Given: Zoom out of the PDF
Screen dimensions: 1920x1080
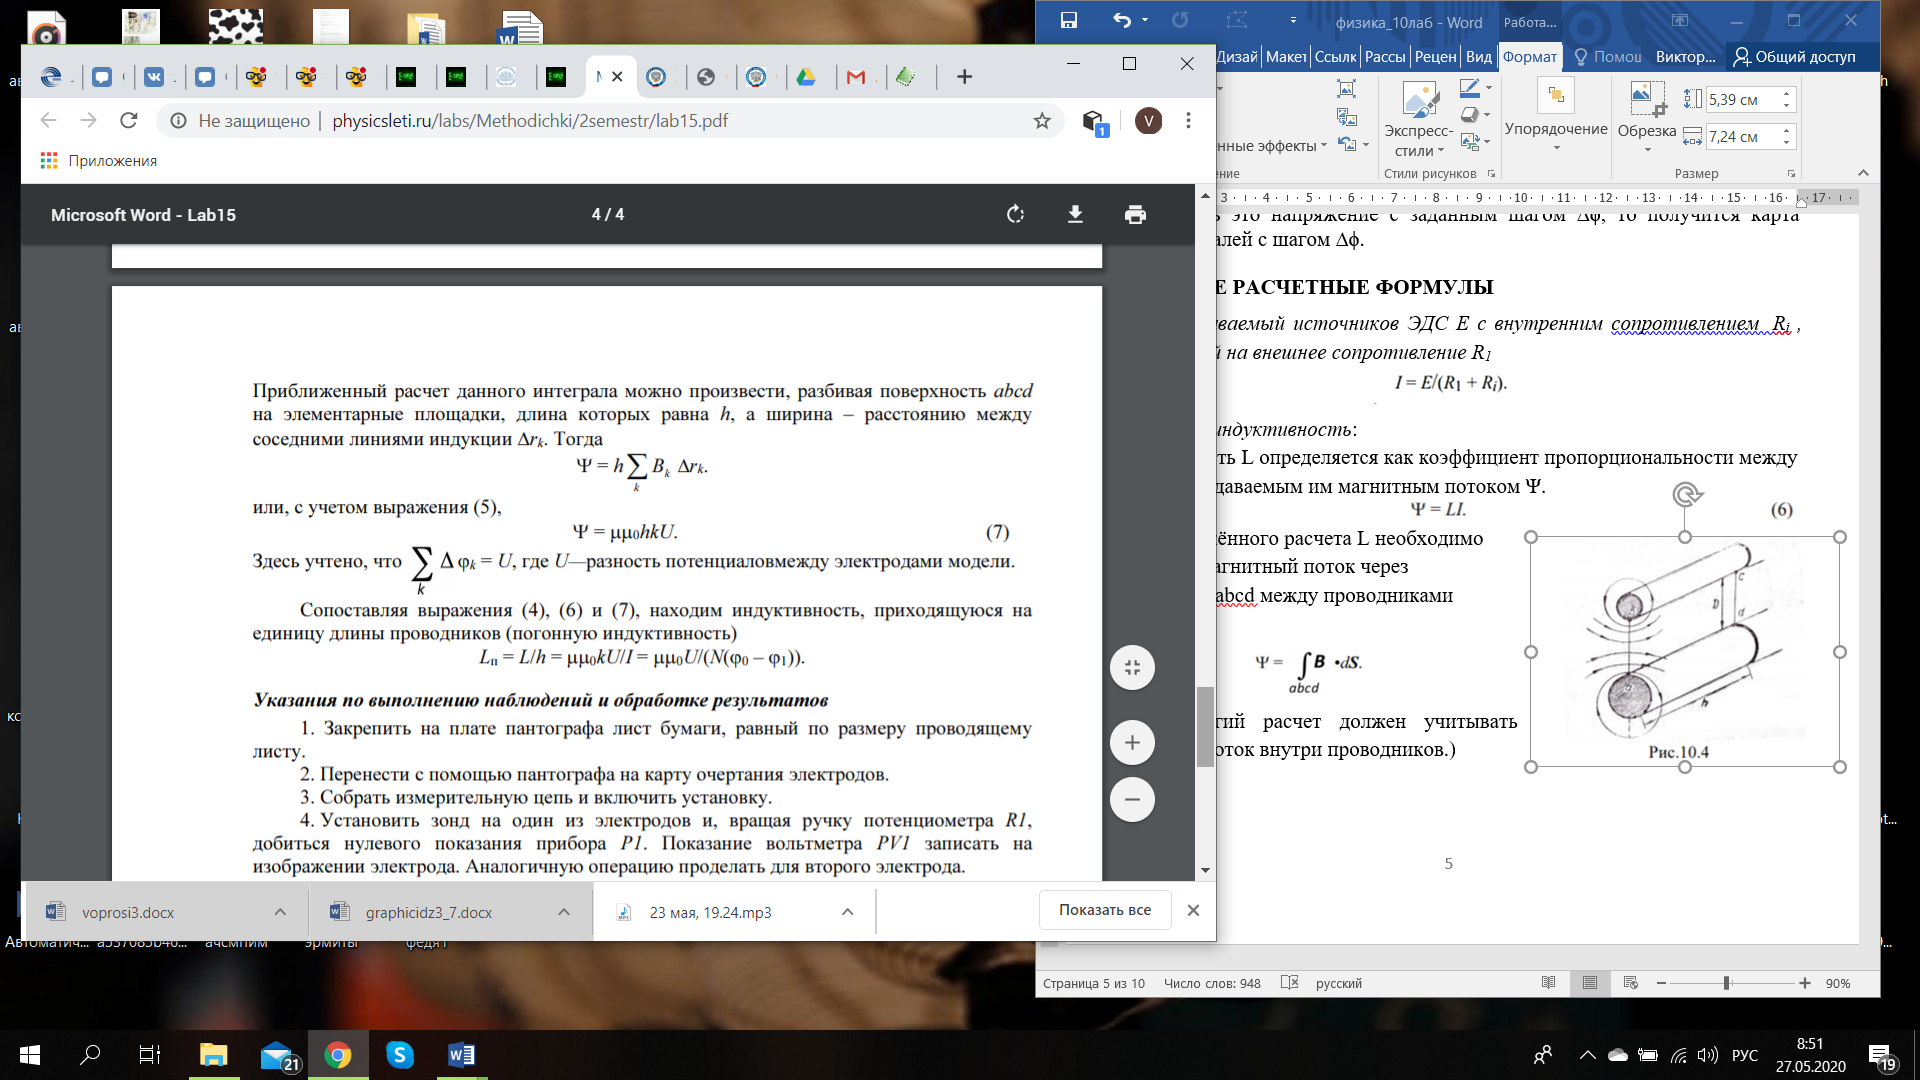Looking at the screenshot, I should pyautogui.click(x=1132, y=799).
